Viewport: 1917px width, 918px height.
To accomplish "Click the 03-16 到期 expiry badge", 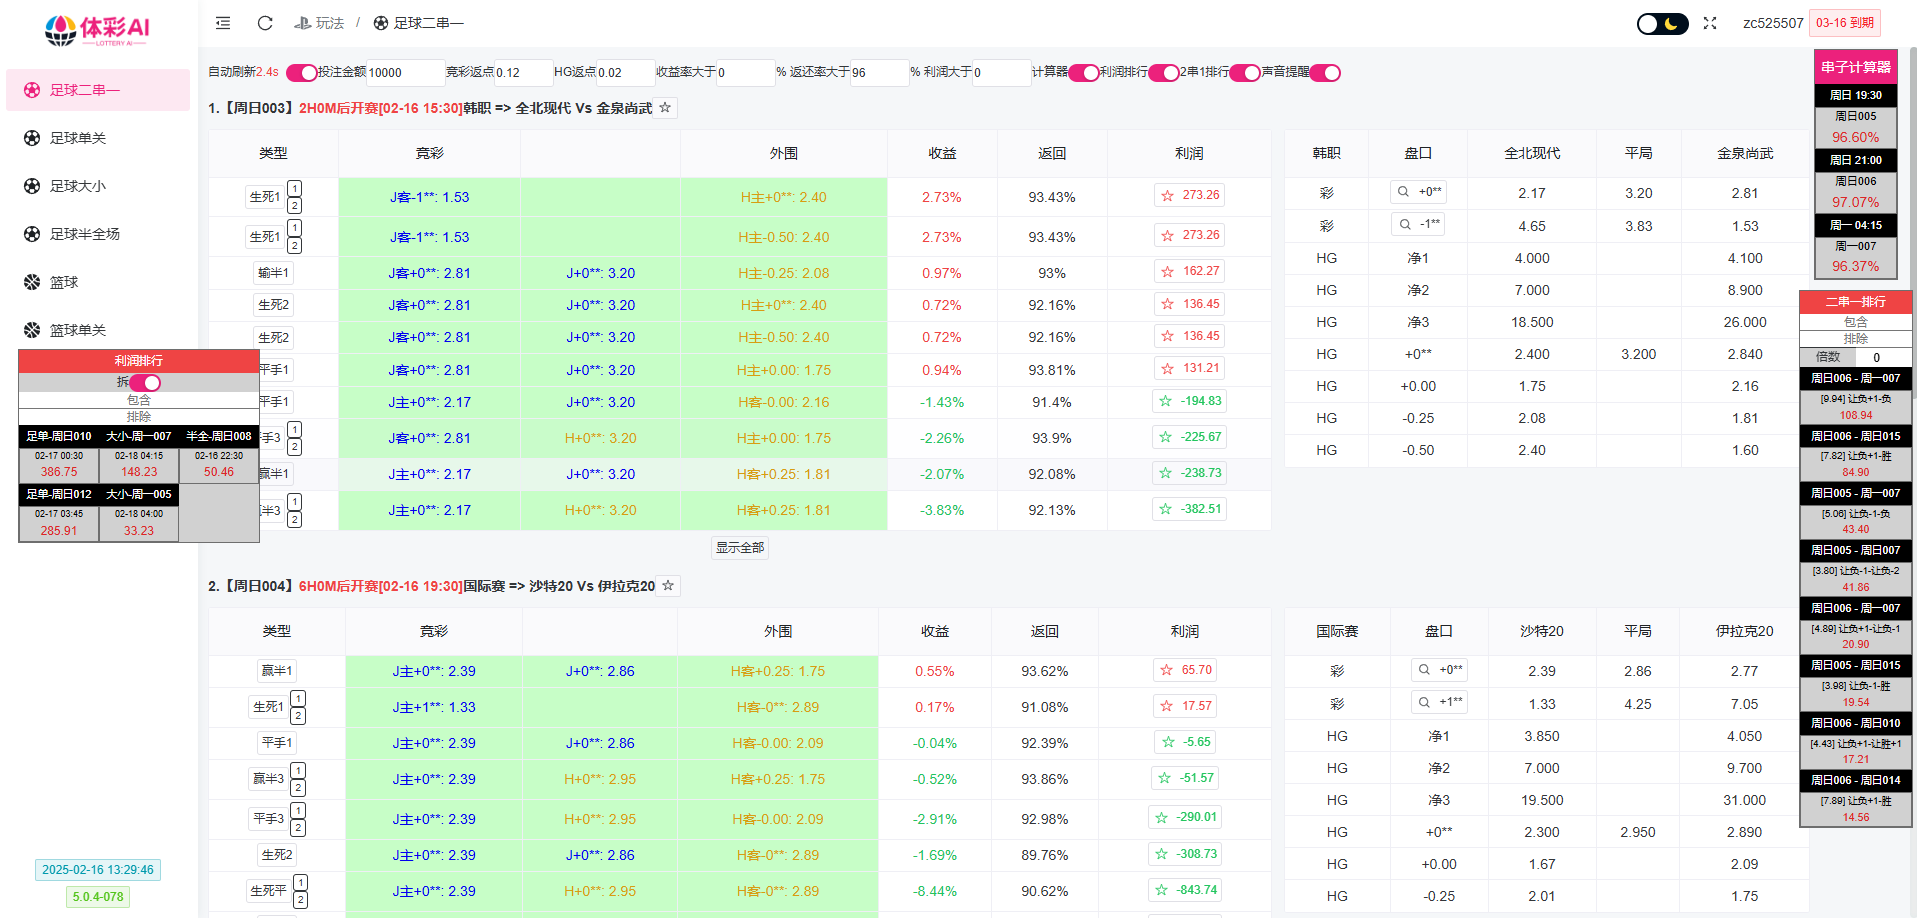I will (1844, 23).
